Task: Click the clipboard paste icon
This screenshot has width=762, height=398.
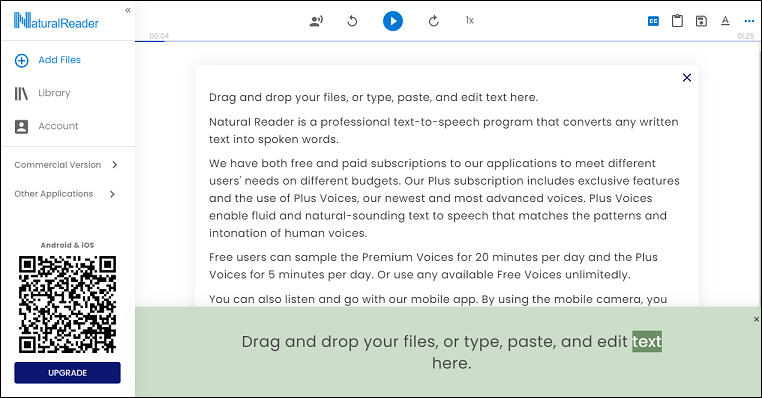Action: coord(677,21)
